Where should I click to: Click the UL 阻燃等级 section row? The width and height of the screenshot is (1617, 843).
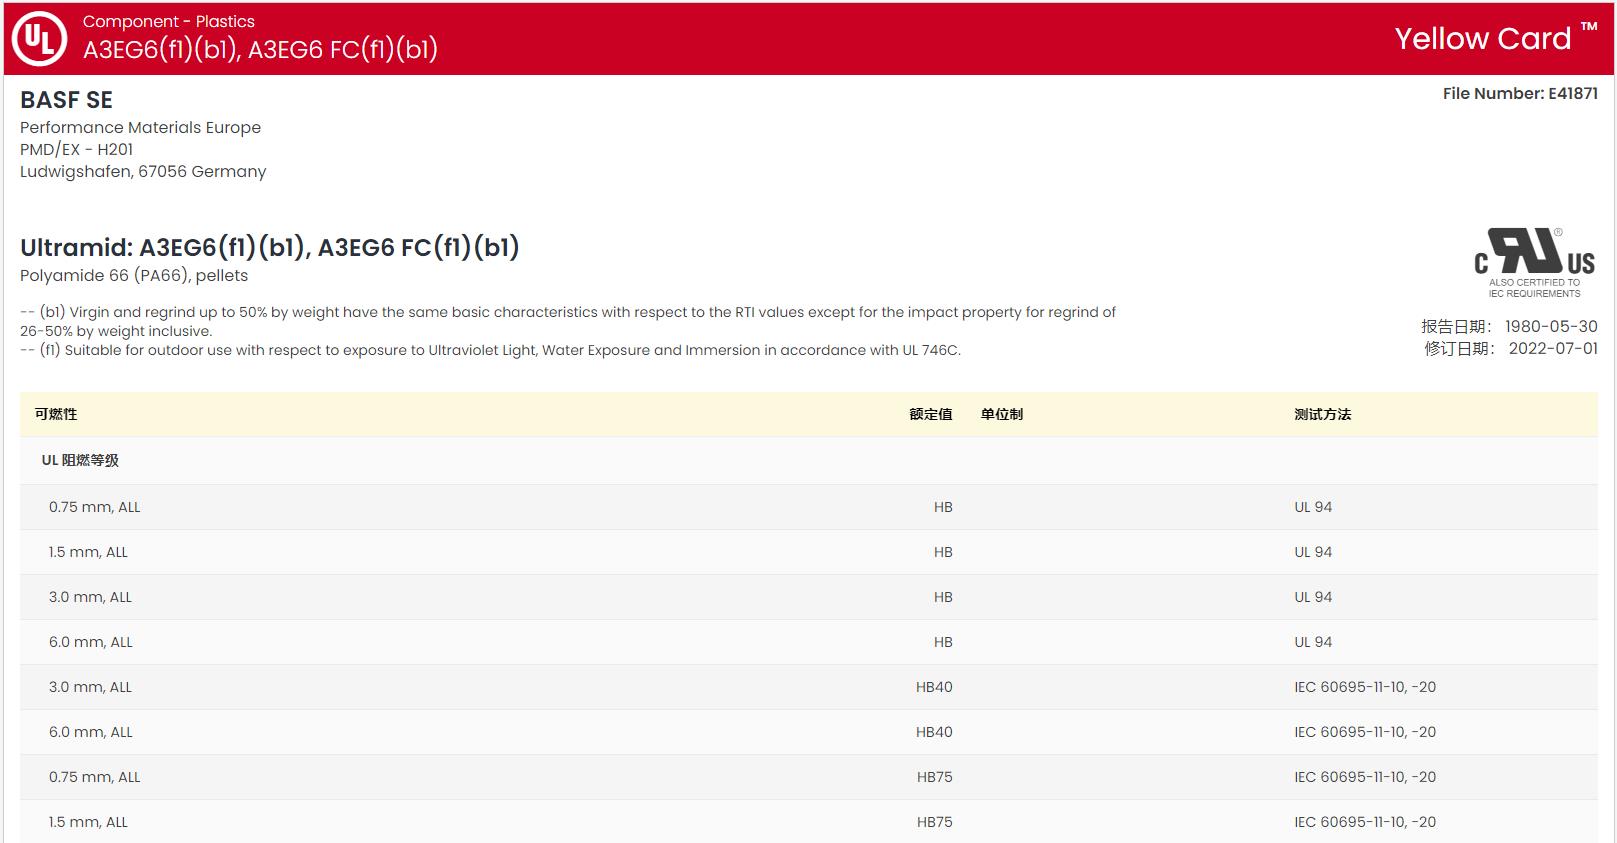pos(809,460)
